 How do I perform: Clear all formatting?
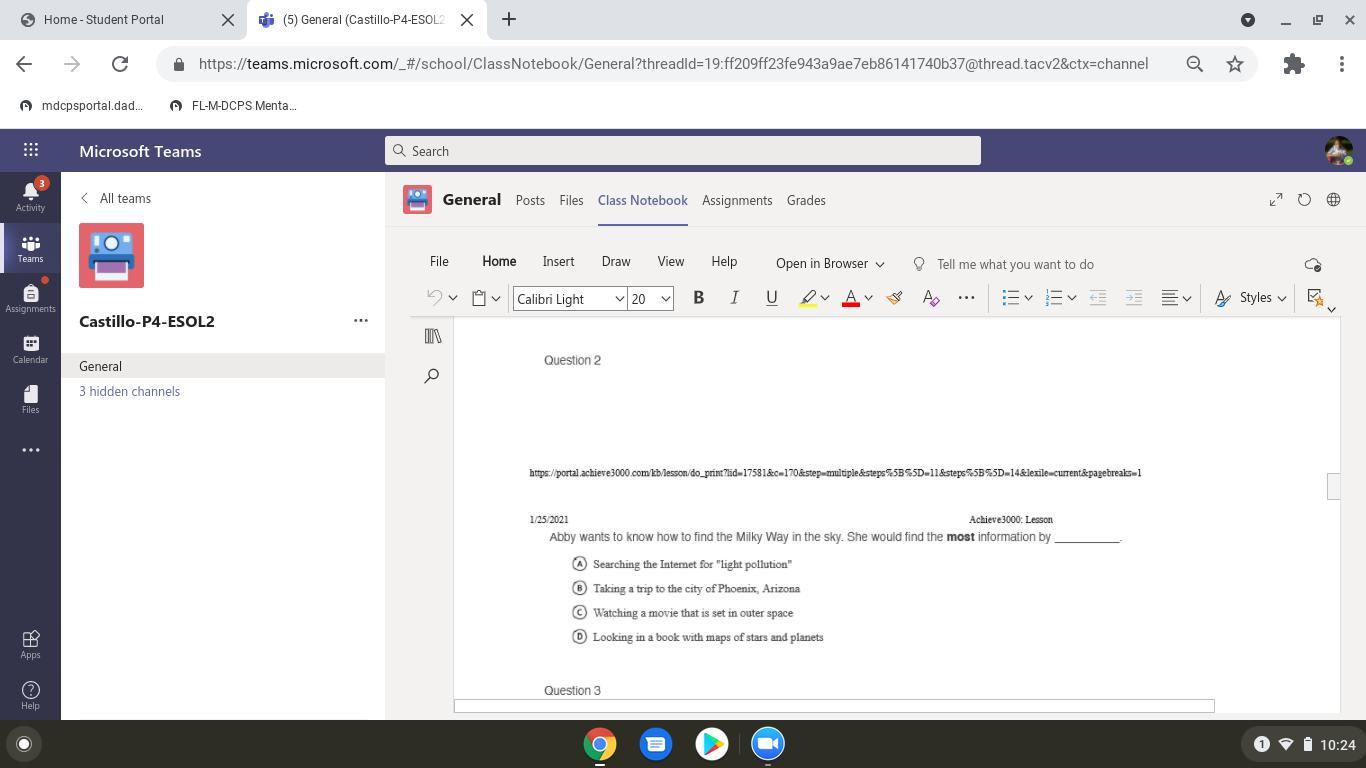[931, 298]
